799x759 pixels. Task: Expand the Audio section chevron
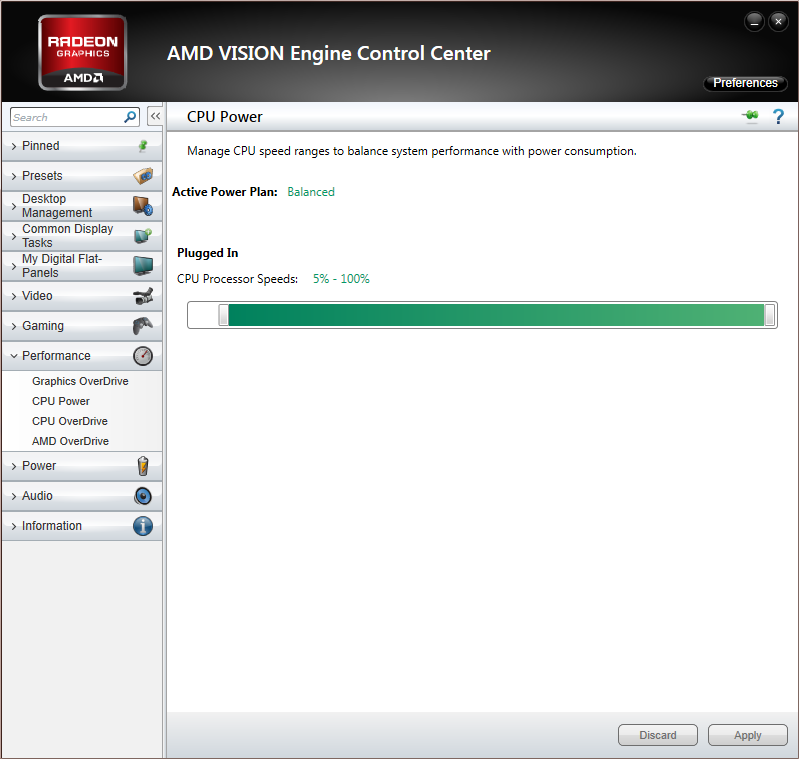[14, 497]
